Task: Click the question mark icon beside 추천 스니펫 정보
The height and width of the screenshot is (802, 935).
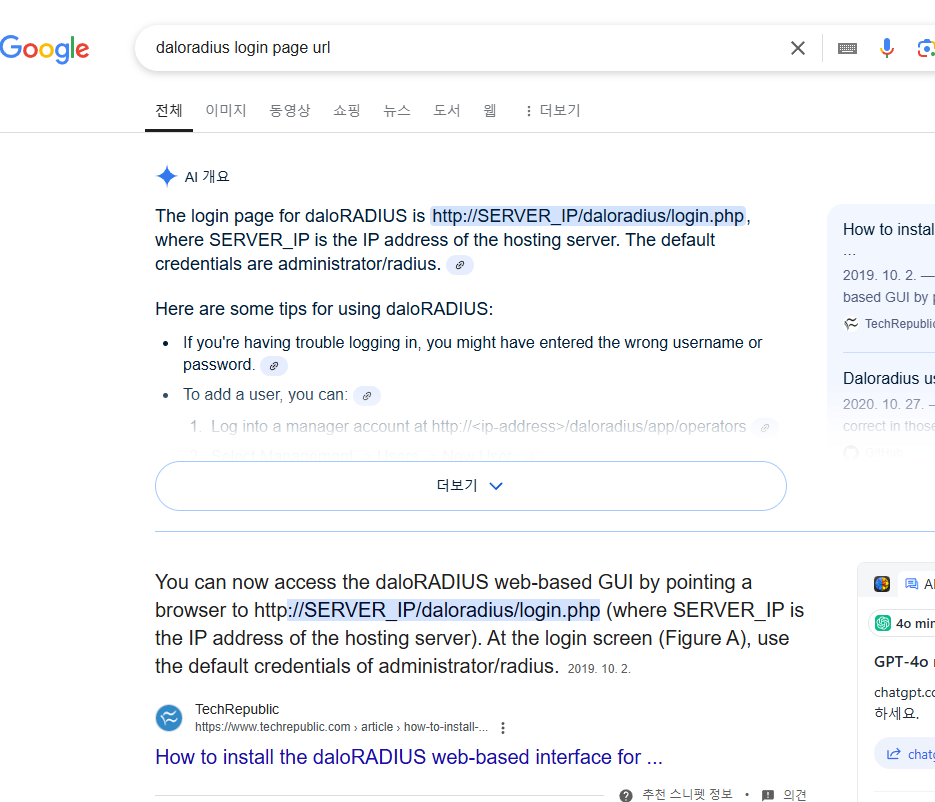Action: point(626,795)
